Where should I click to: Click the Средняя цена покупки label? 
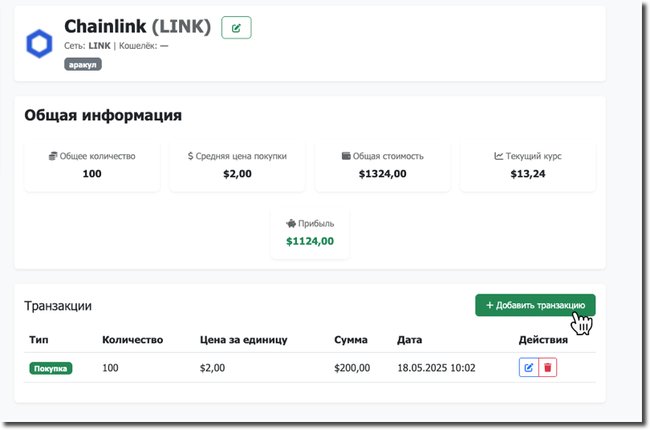click(x=241, y=156)
